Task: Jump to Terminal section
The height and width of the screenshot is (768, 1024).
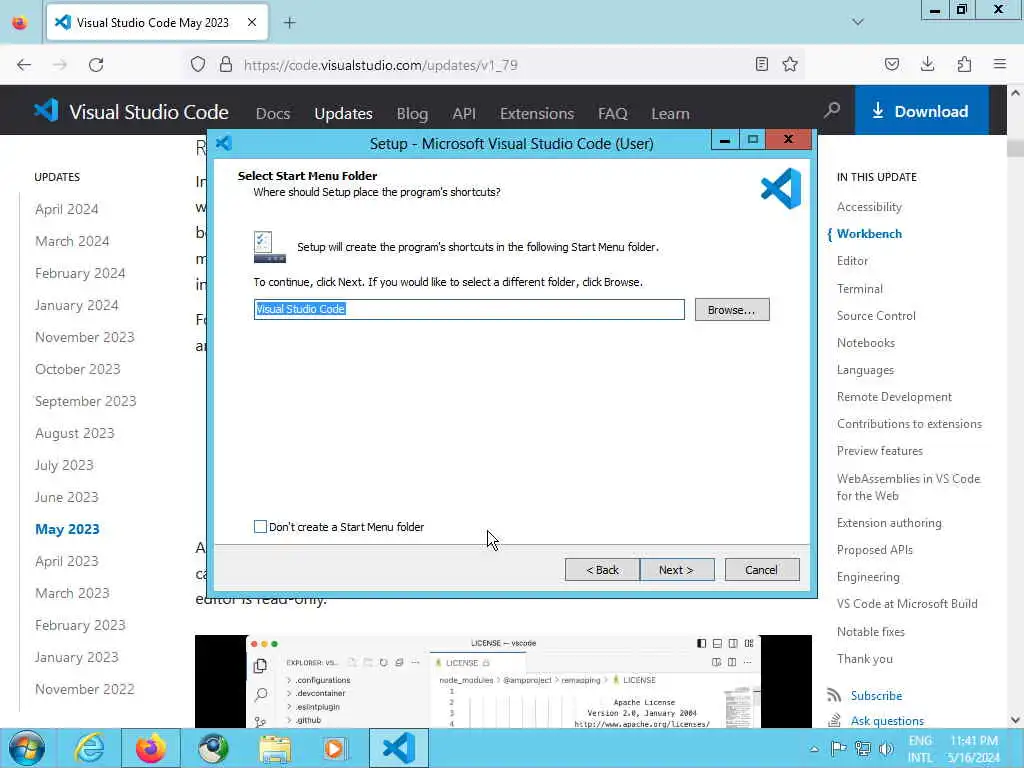Action: (859, 289)
